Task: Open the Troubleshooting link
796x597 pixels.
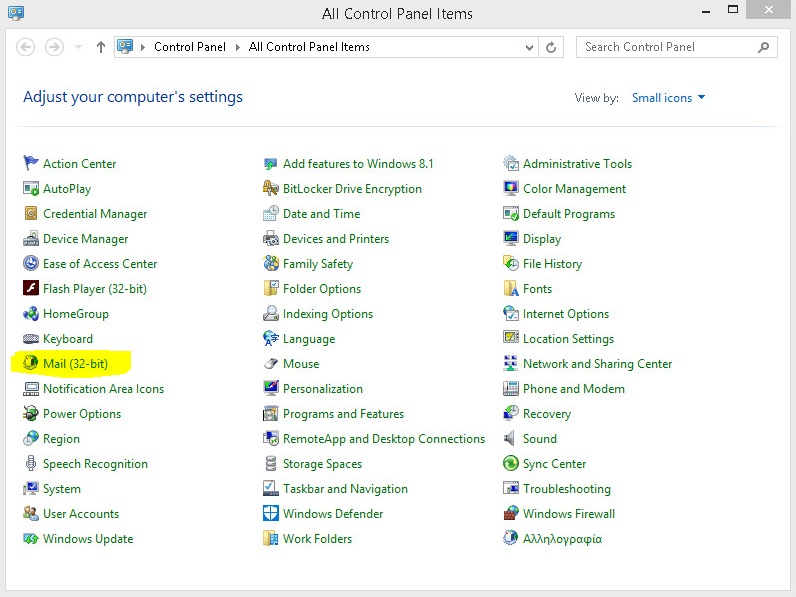Action: (567, 488)
